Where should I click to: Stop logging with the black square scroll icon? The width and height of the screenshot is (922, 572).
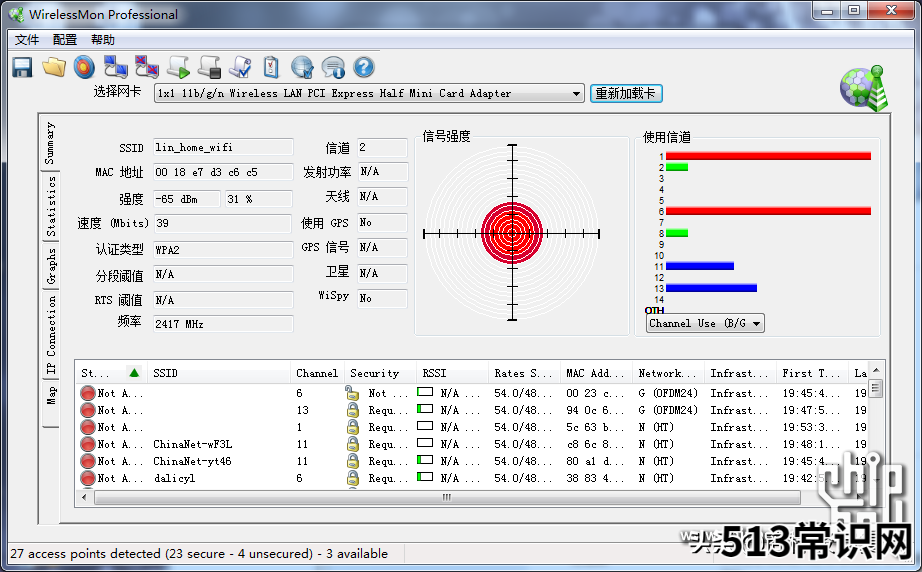209,68
